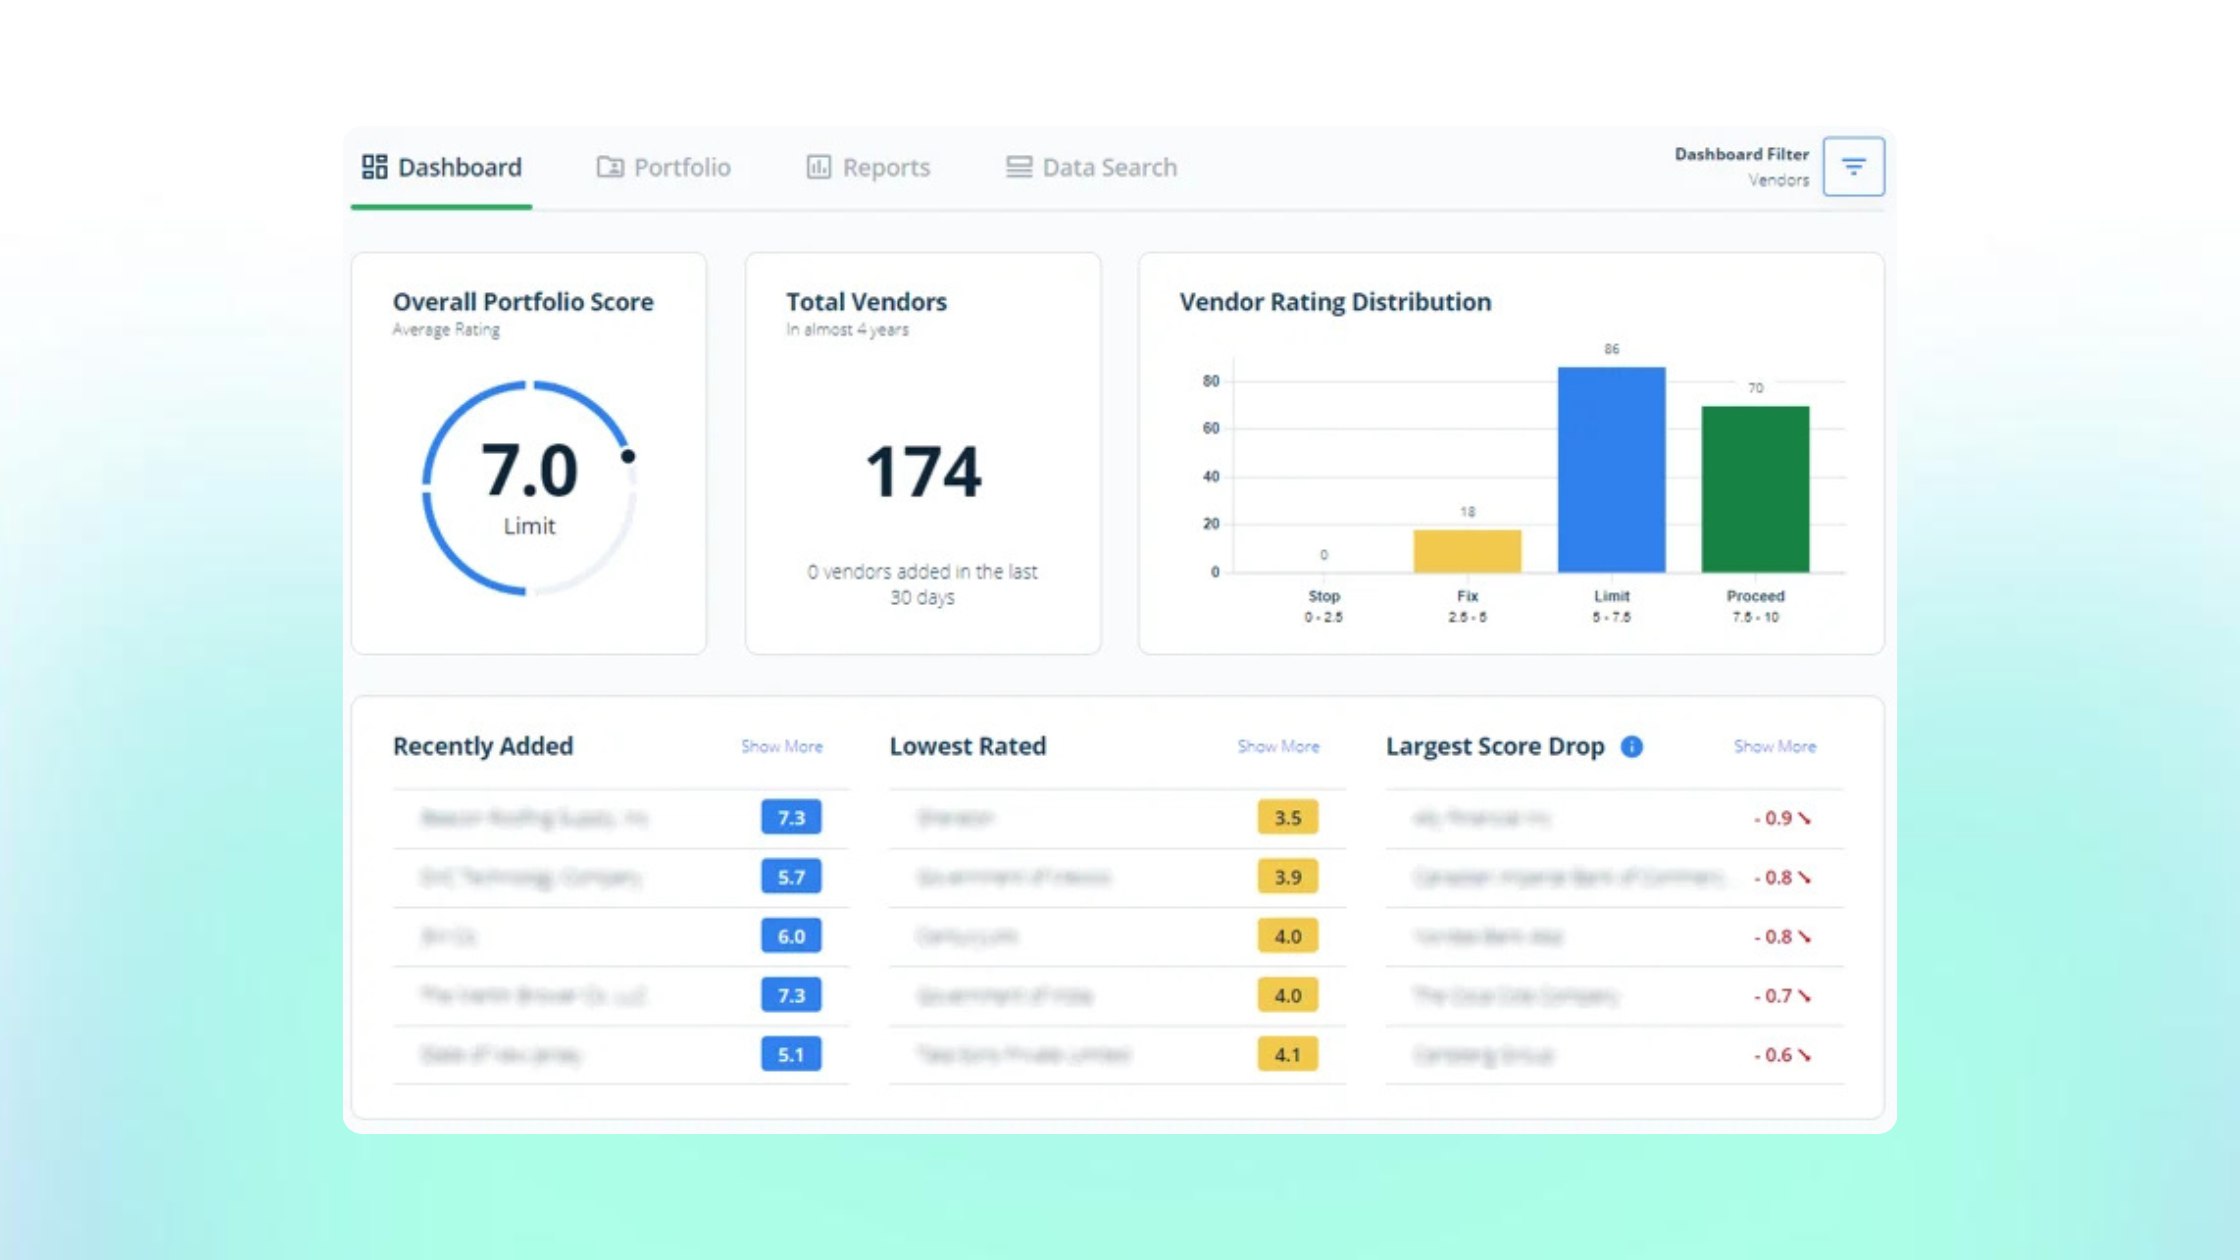Open the Data Search tab
This screenshot has height=1260, width=2240.
(x=1091, y=167)
